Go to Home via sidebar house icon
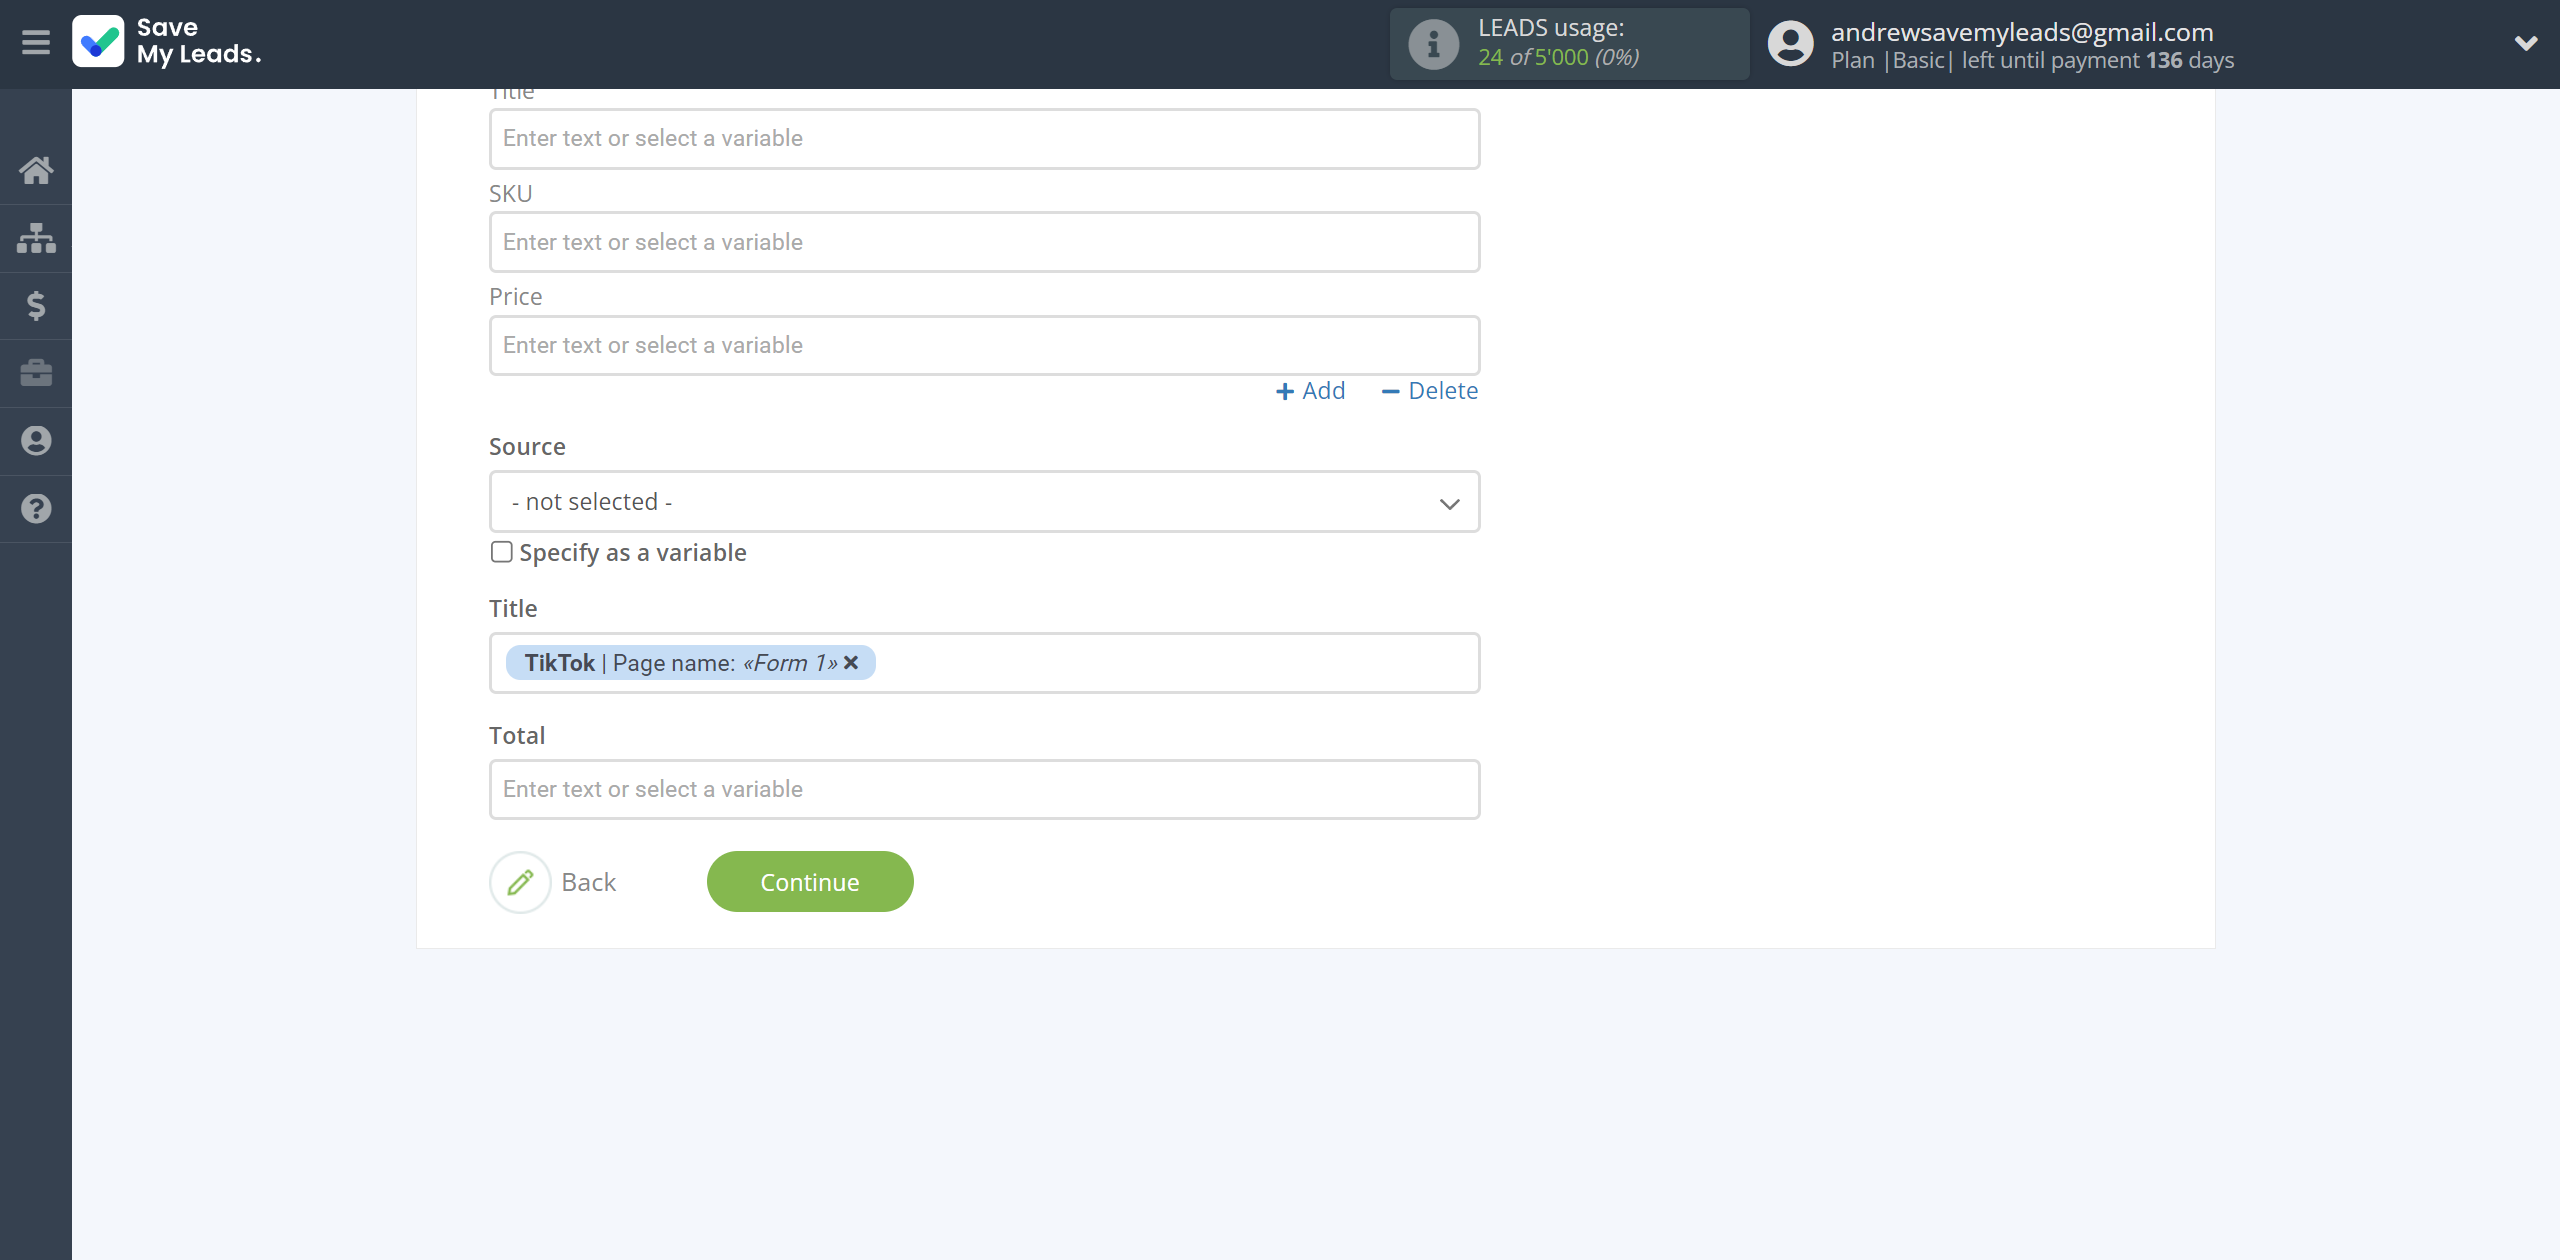This screenshot has width=2560, height=1260. tap(36, 171)
